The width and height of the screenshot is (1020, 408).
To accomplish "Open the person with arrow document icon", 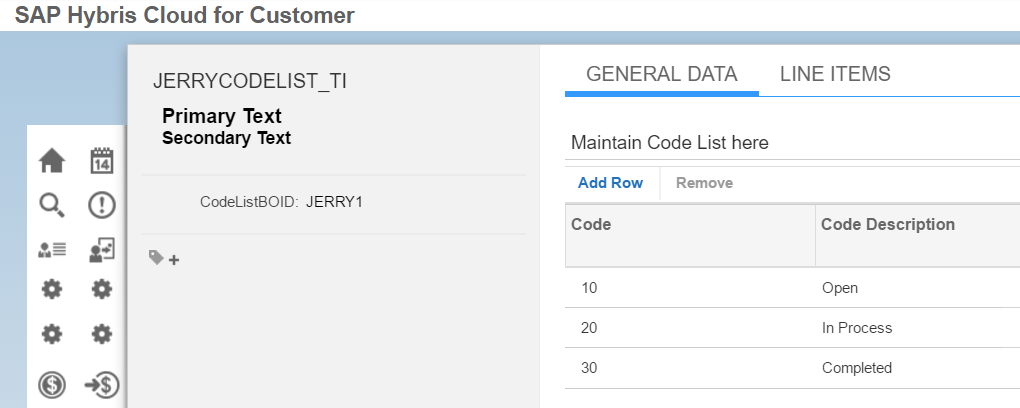I will (101, 250).
